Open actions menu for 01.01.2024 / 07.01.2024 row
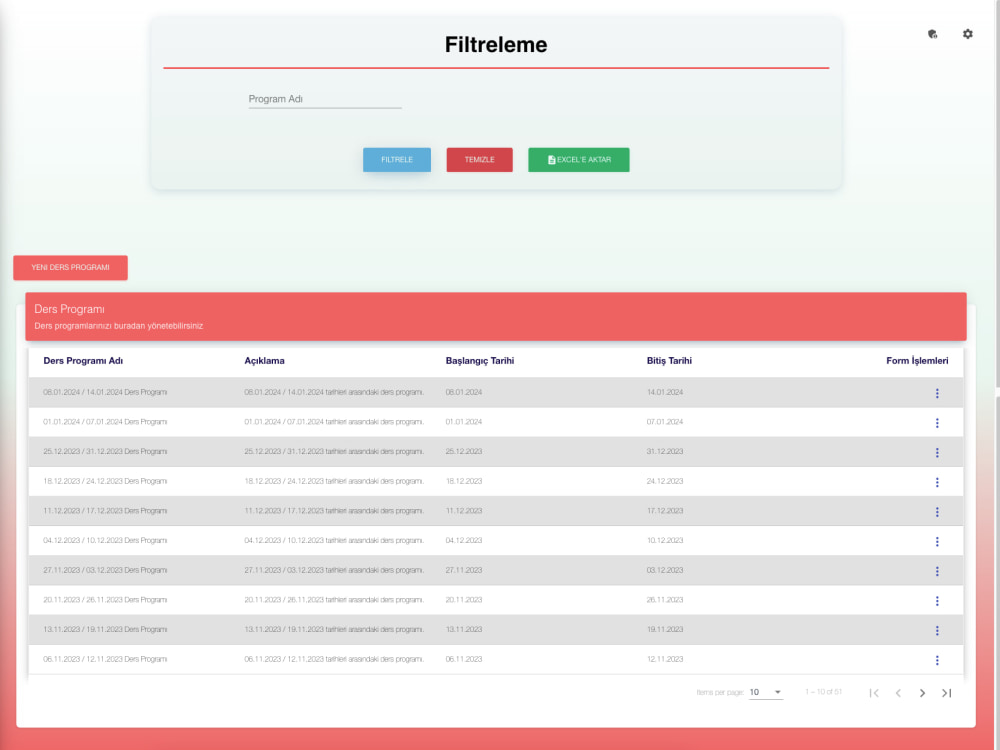 coord(937,422)
